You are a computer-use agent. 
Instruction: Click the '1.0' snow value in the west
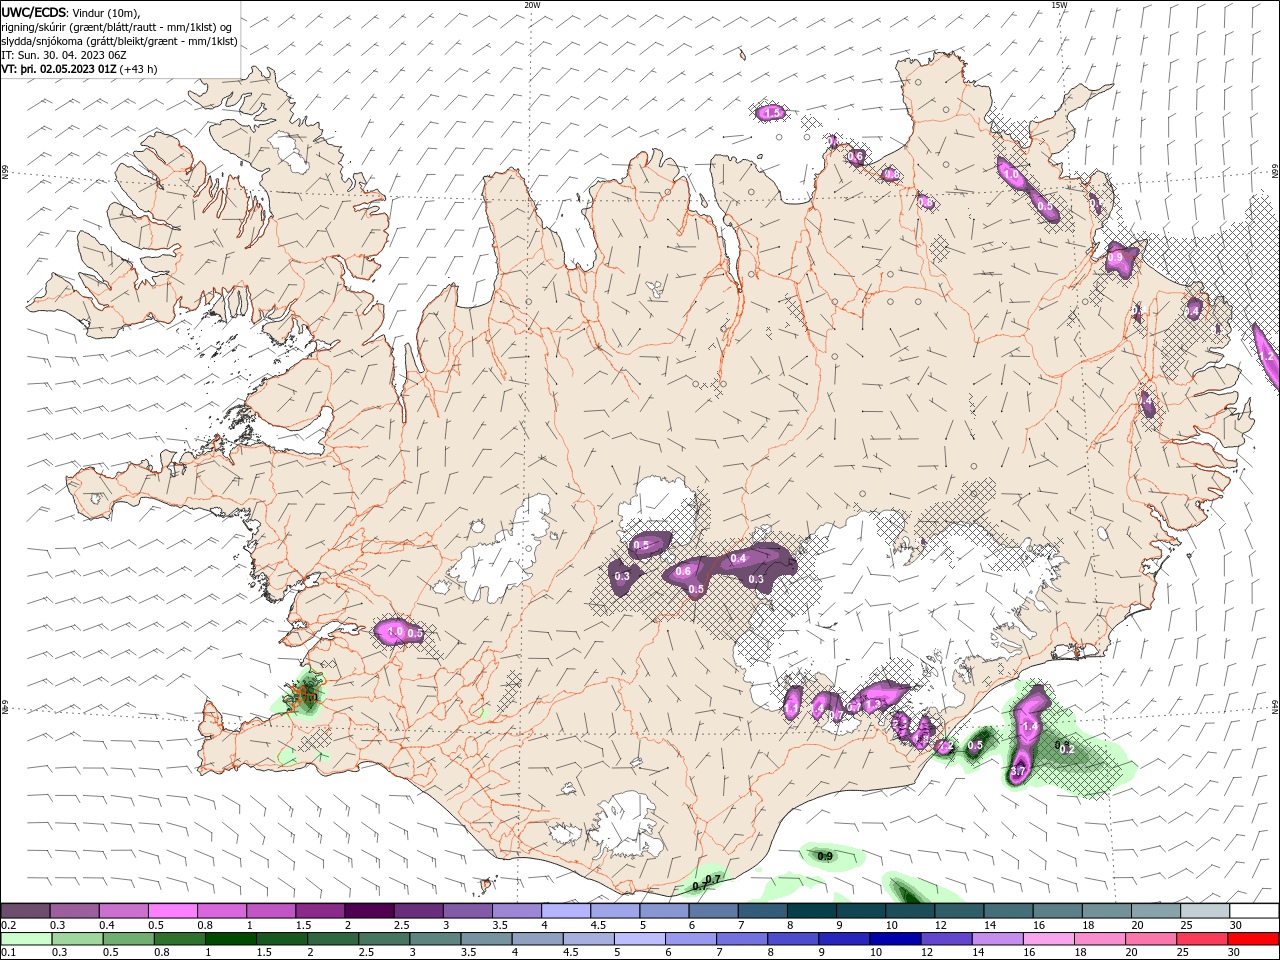coord(395,632)
